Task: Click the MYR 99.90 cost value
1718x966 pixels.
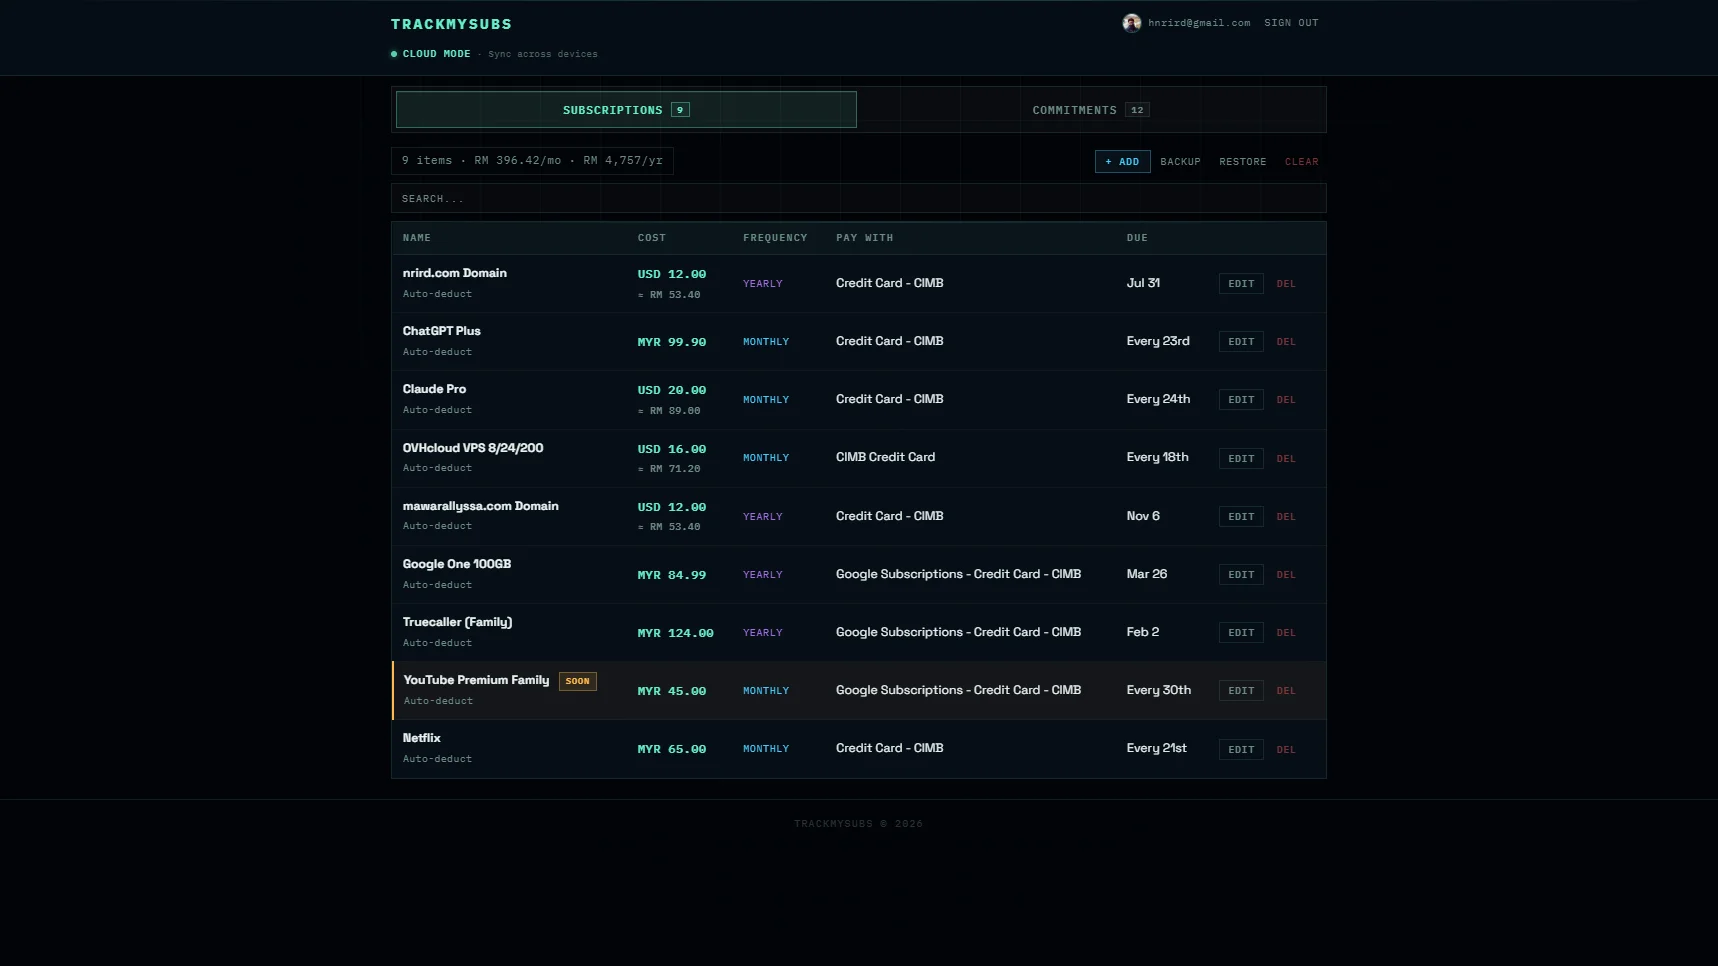Action: pyautogui.click(x=672, y=342)
